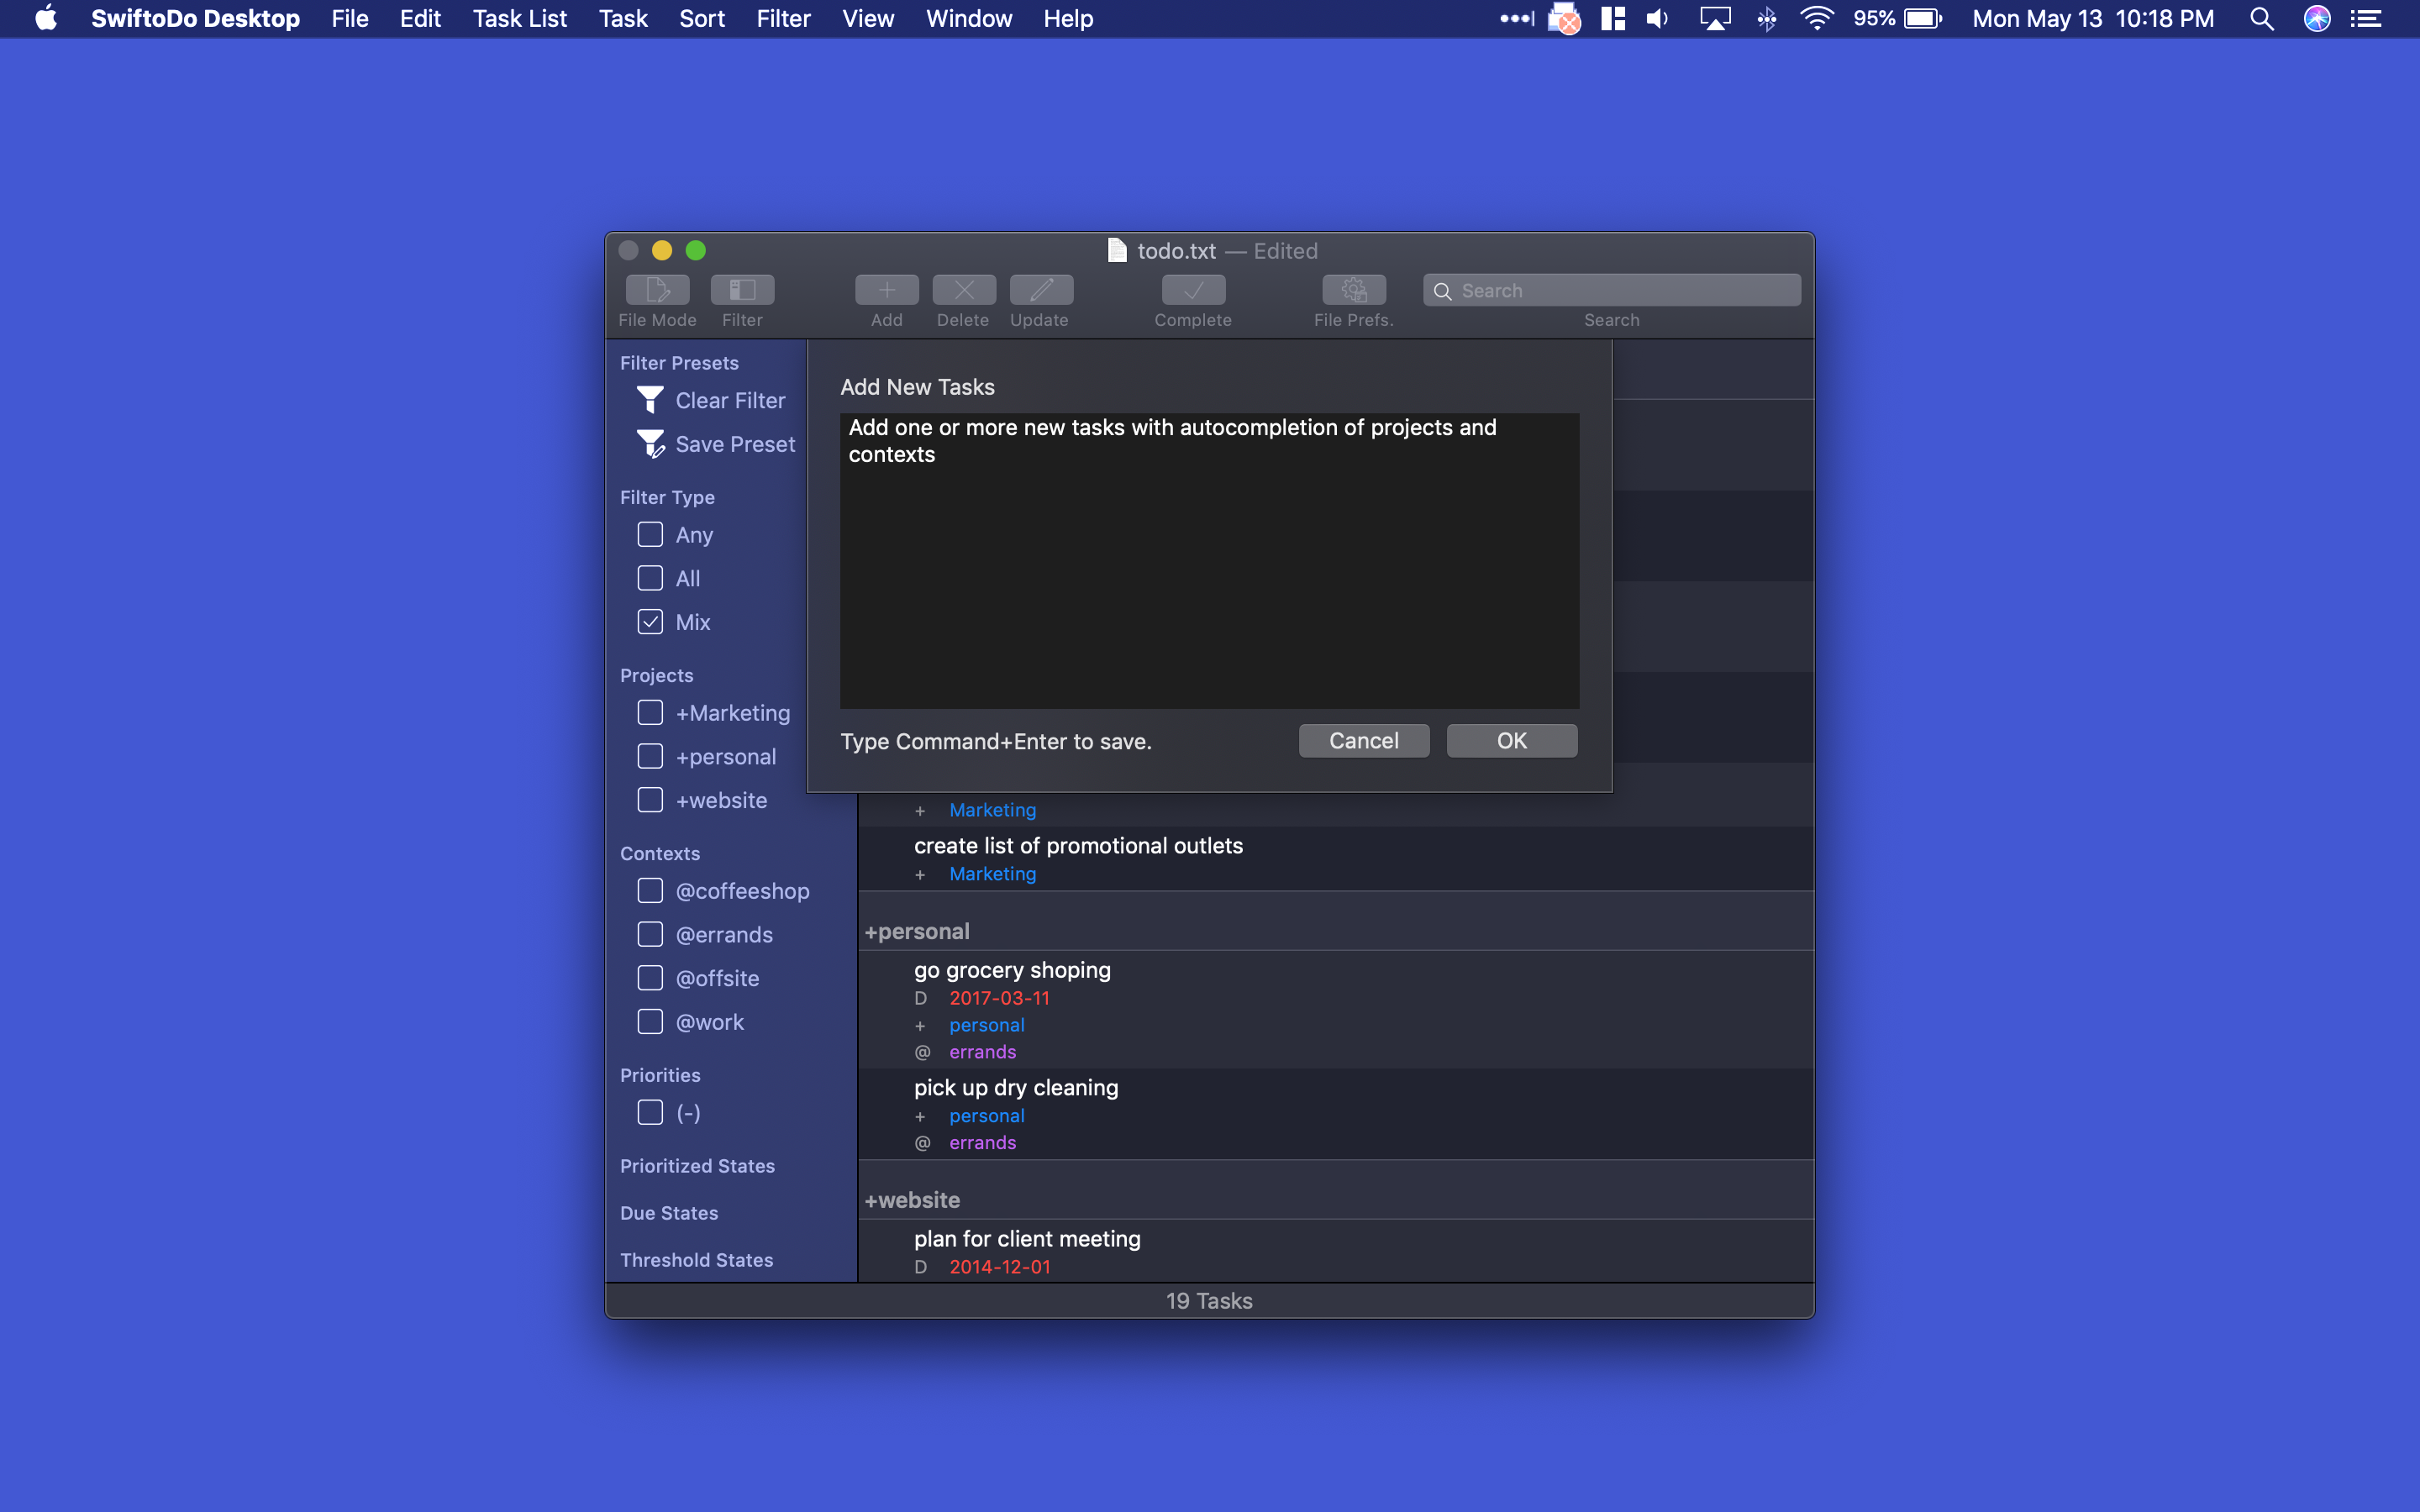This screenshot has width=2420, height=1512.
Task: Click the Delete task icon
Action: 963,290
